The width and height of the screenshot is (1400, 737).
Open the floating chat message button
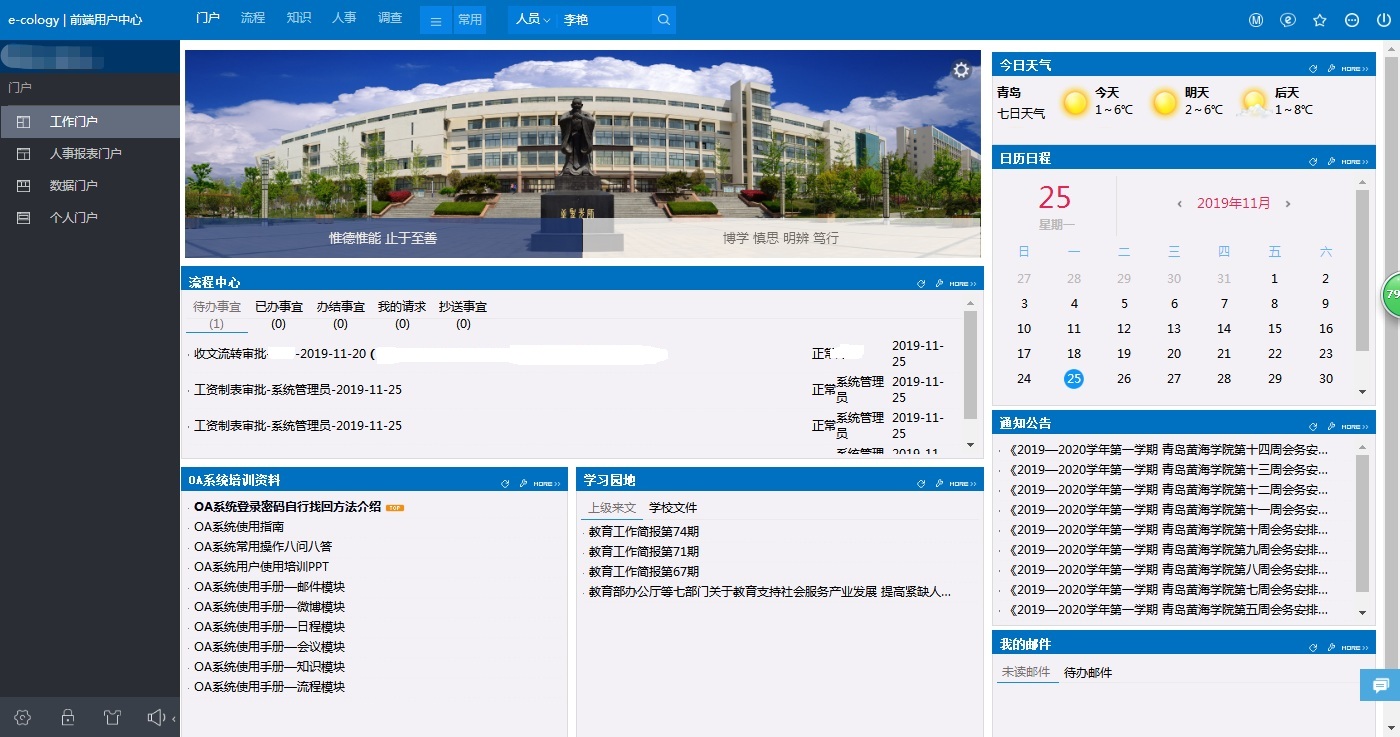click(x=1380, y=685)
